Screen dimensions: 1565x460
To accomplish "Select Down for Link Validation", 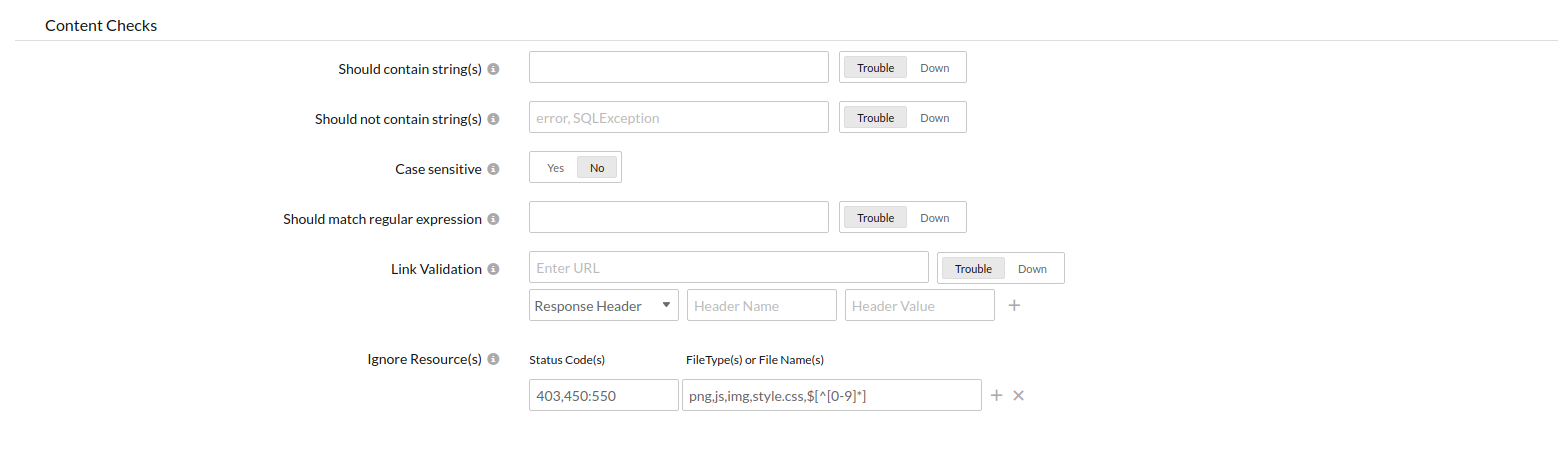I will click(x=1032, y=269).
